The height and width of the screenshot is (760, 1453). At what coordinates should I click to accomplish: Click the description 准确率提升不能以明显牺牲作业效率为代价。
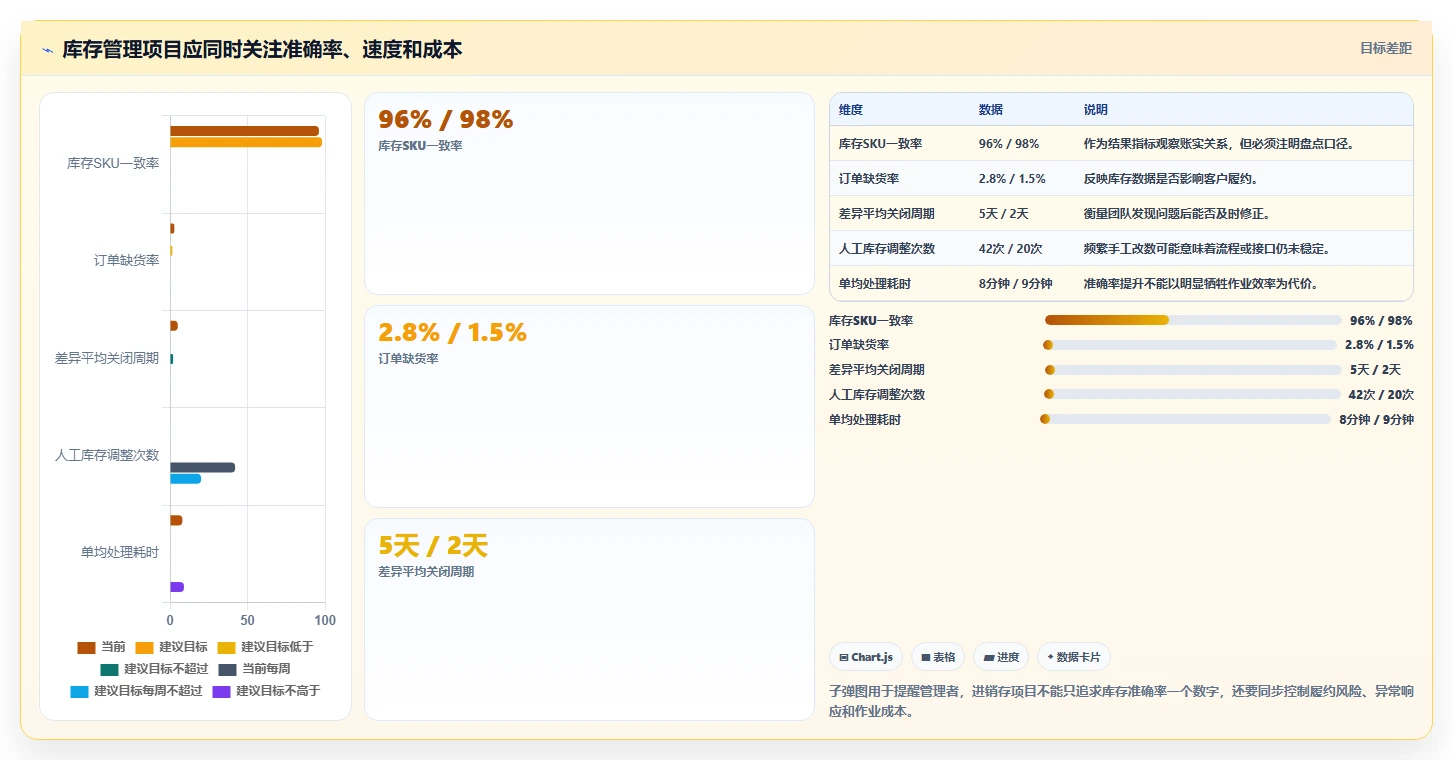[x=1201, y=284]
